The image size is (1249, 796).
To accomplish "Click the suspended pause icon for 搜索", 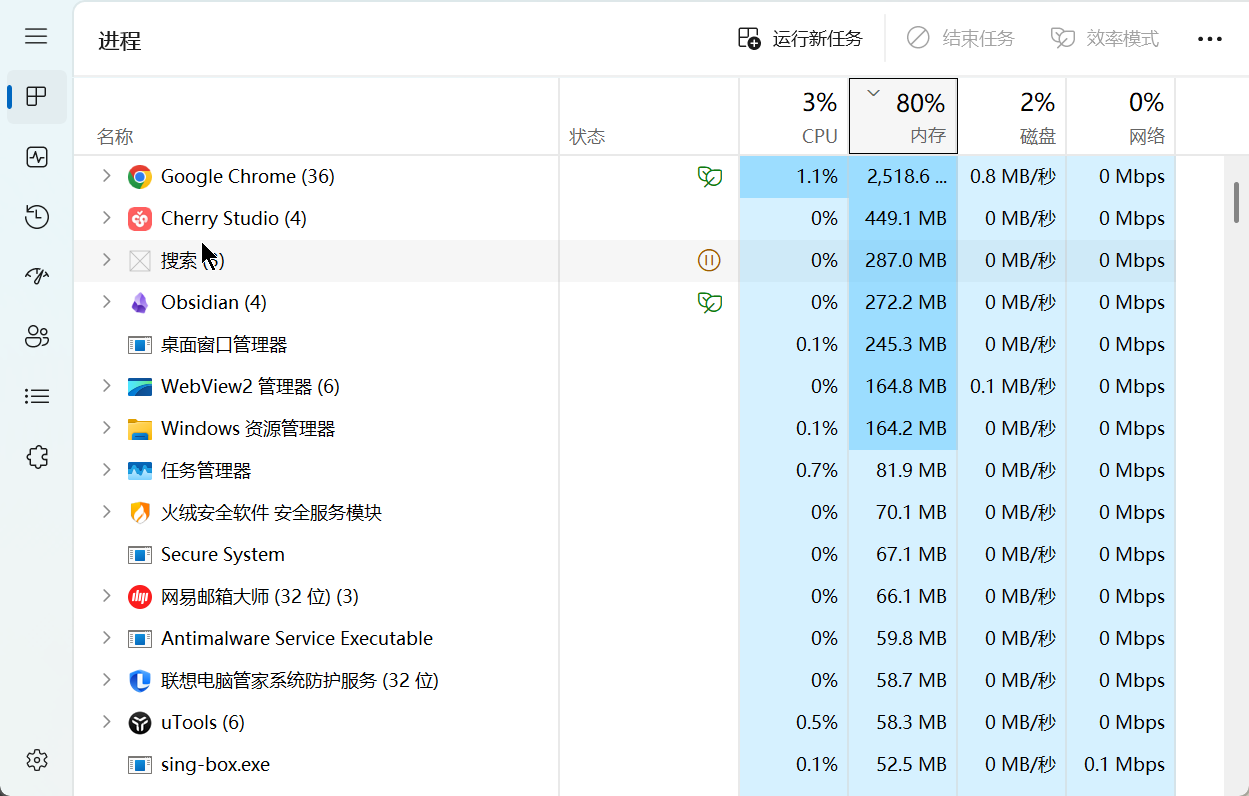I will coord(709,261).
